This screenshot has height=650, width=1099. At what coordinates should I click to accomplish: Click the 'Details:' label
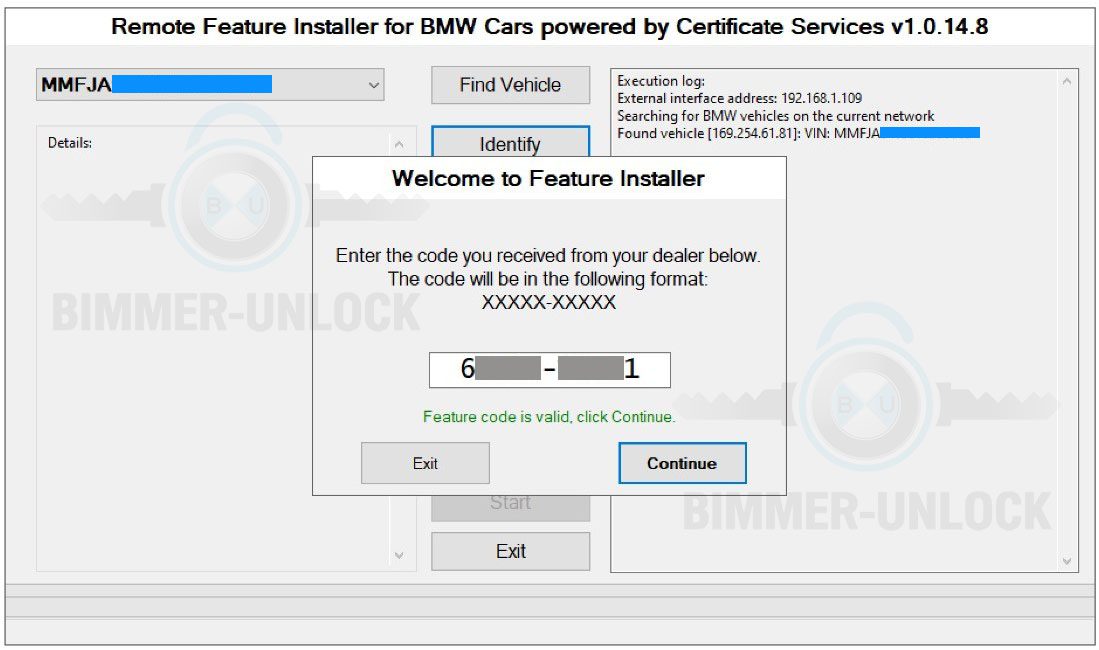coord(69,143)
